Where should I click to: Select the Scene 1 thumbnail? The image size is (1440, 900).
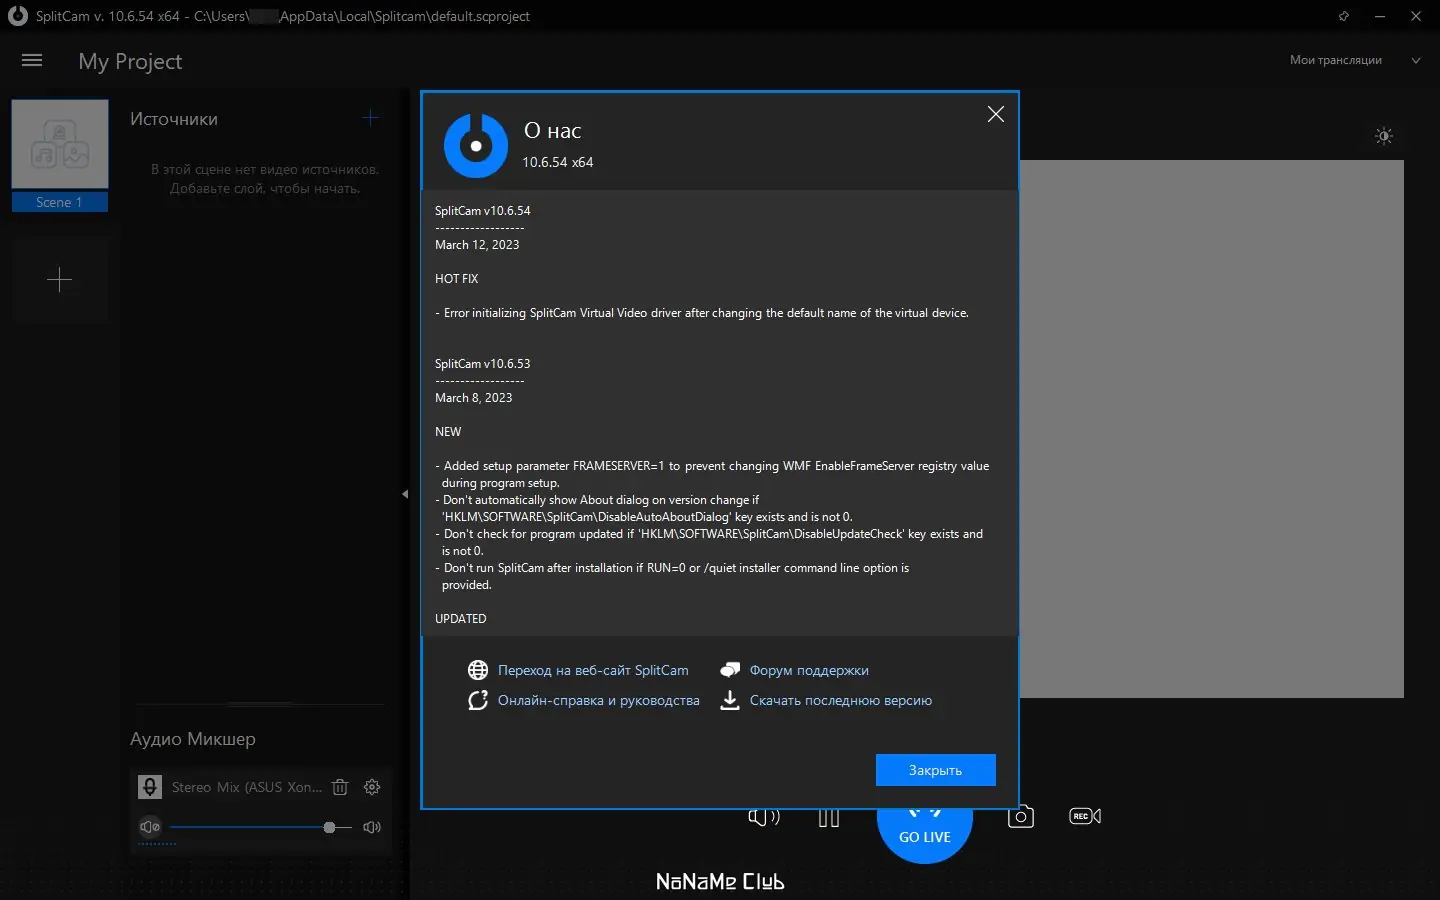pos(60,144)
